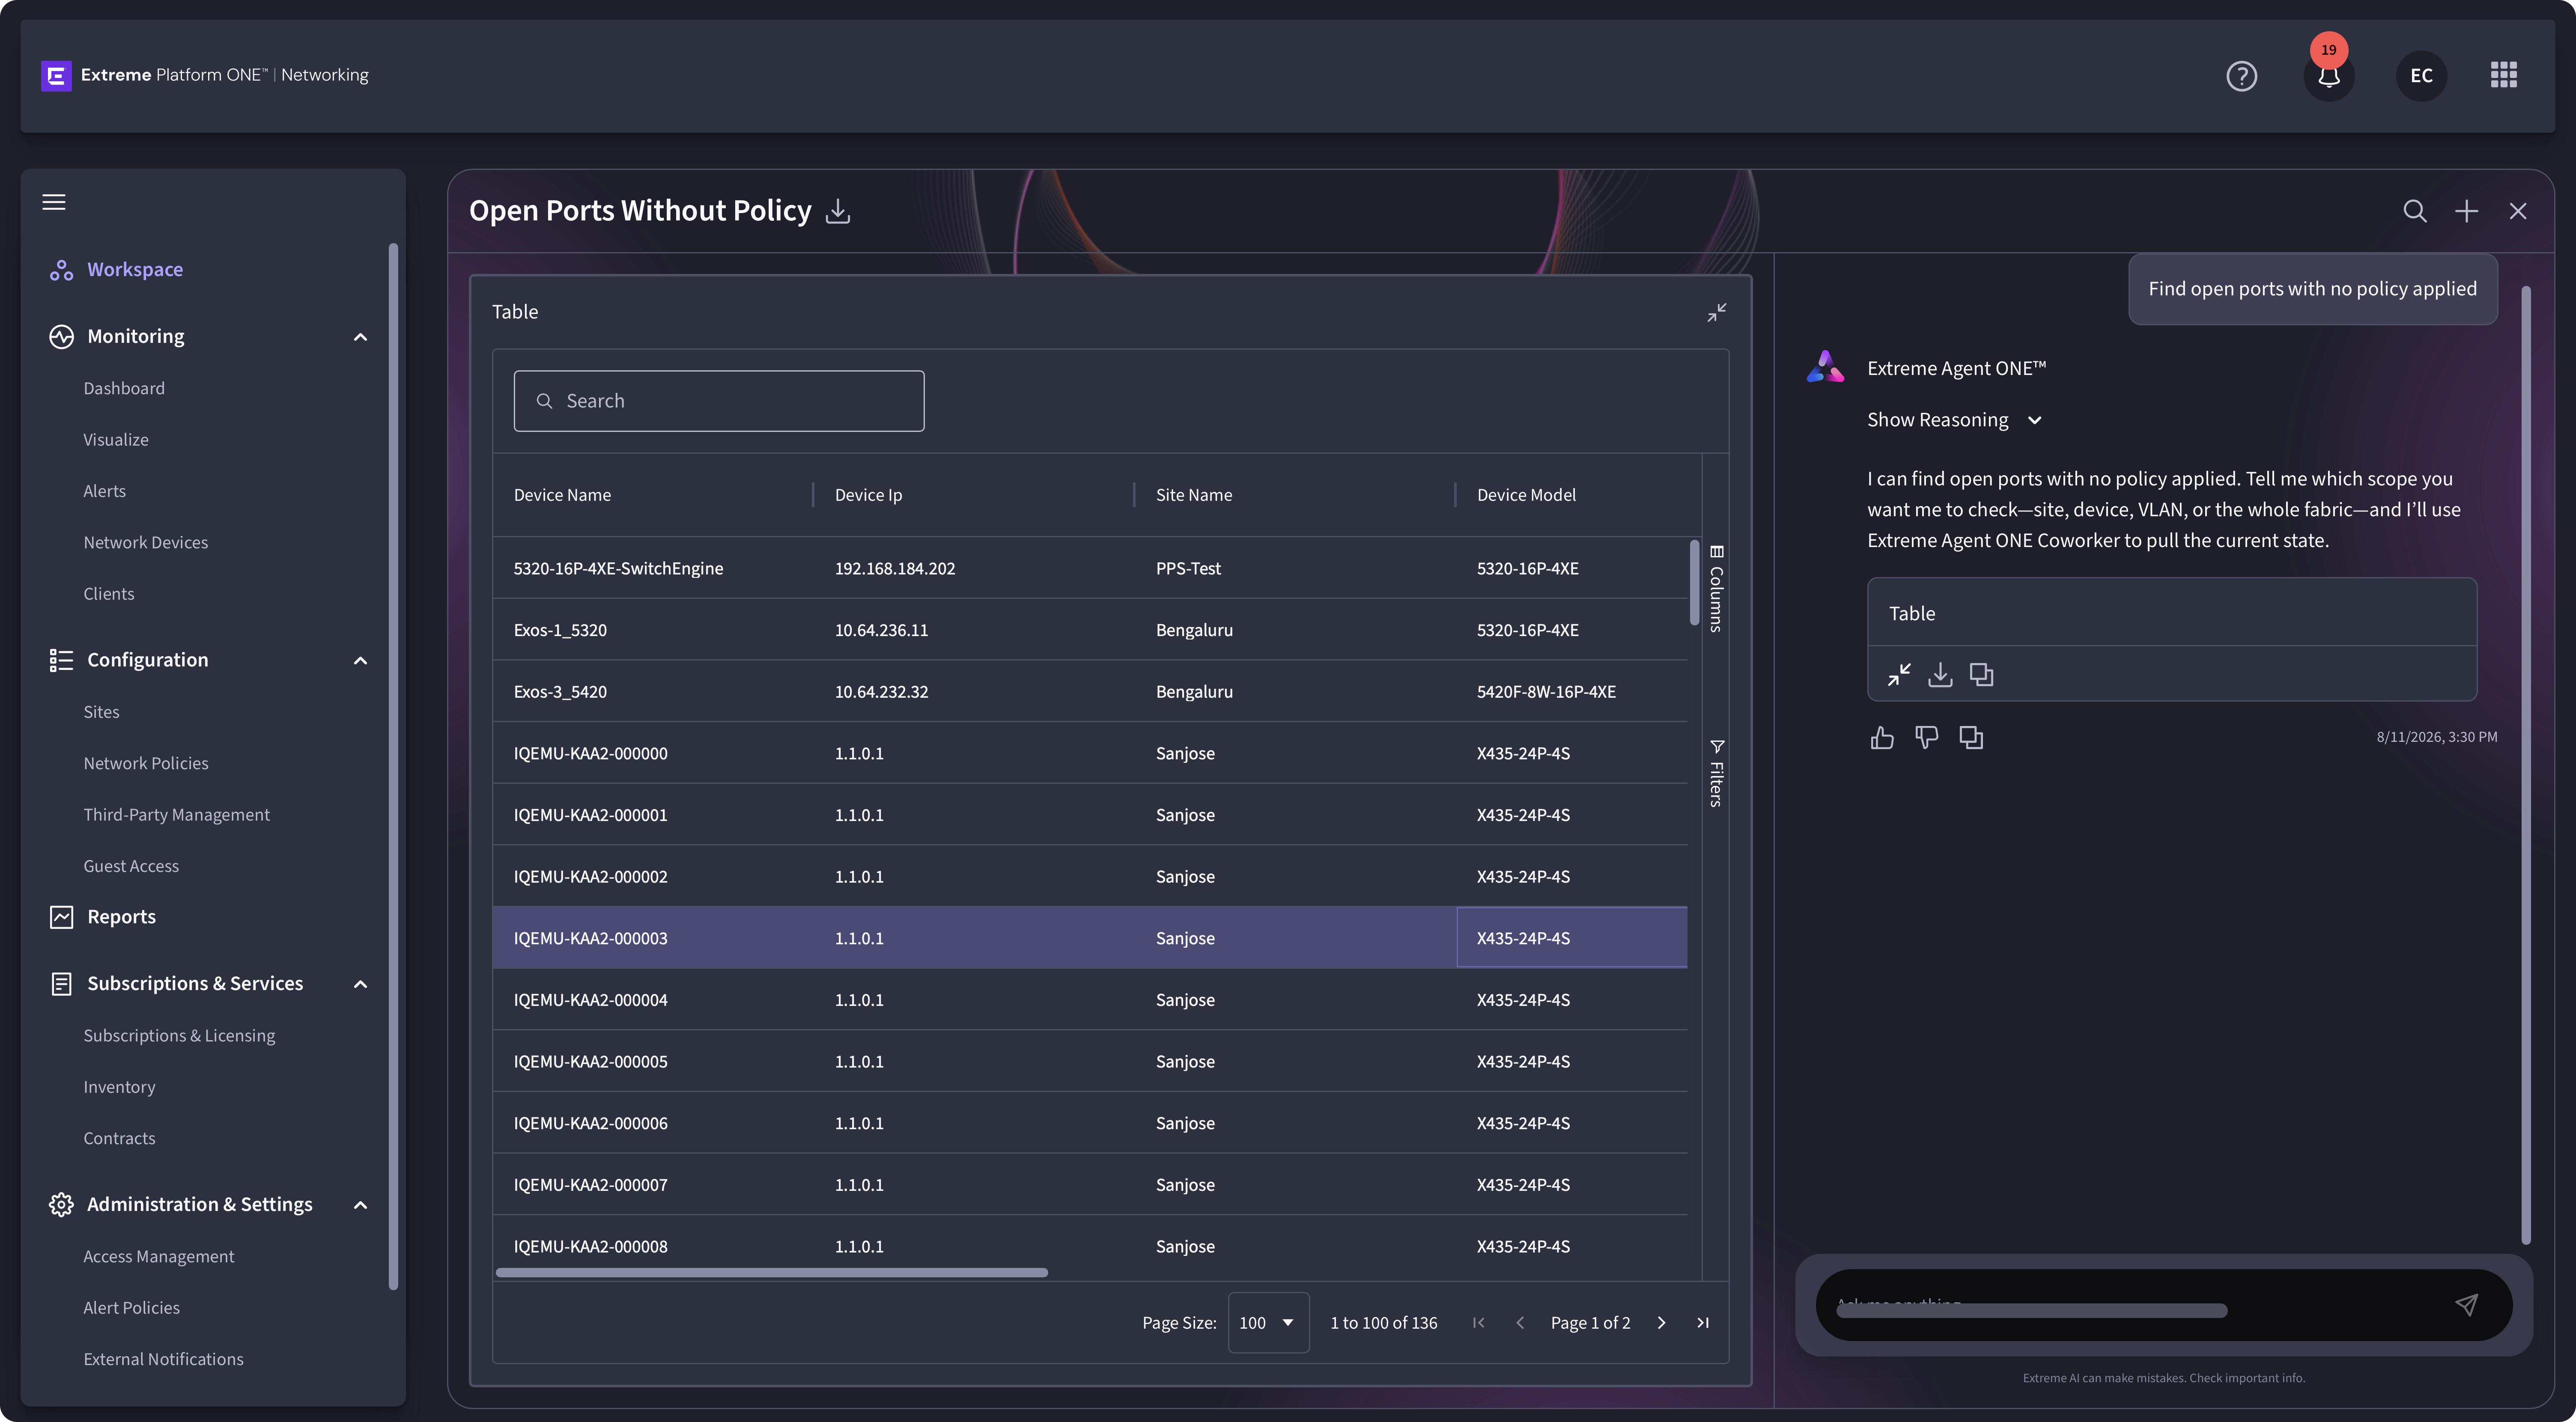Open Network Devices page
The image size is (2576, 1422).
point(146,543)
